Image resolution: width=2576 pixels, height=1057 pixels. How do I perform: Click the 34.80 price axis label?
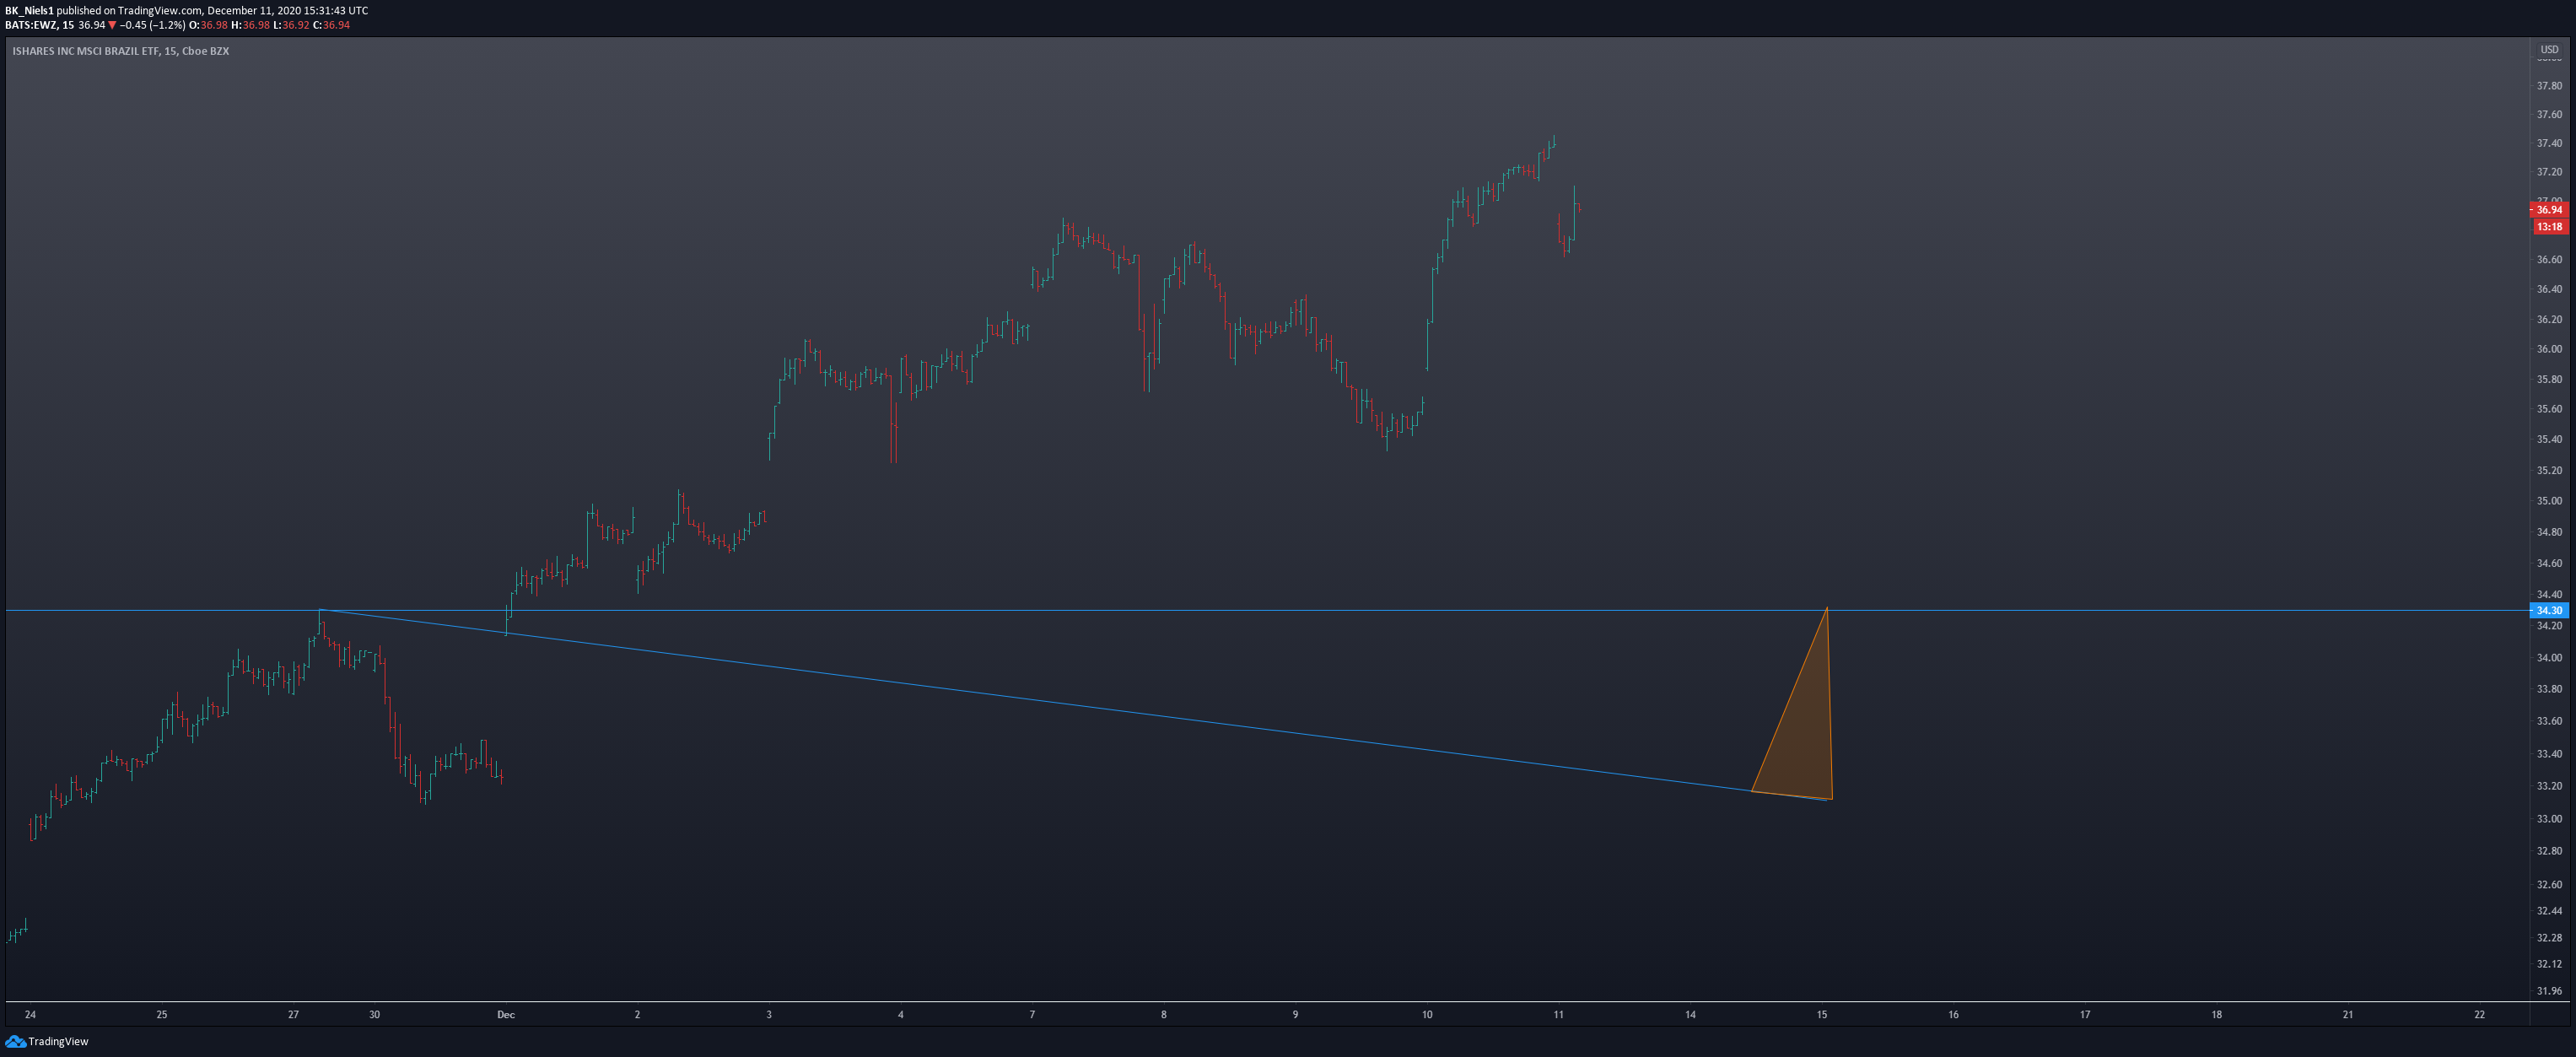pyautogui.click(x=2549, y=532)
